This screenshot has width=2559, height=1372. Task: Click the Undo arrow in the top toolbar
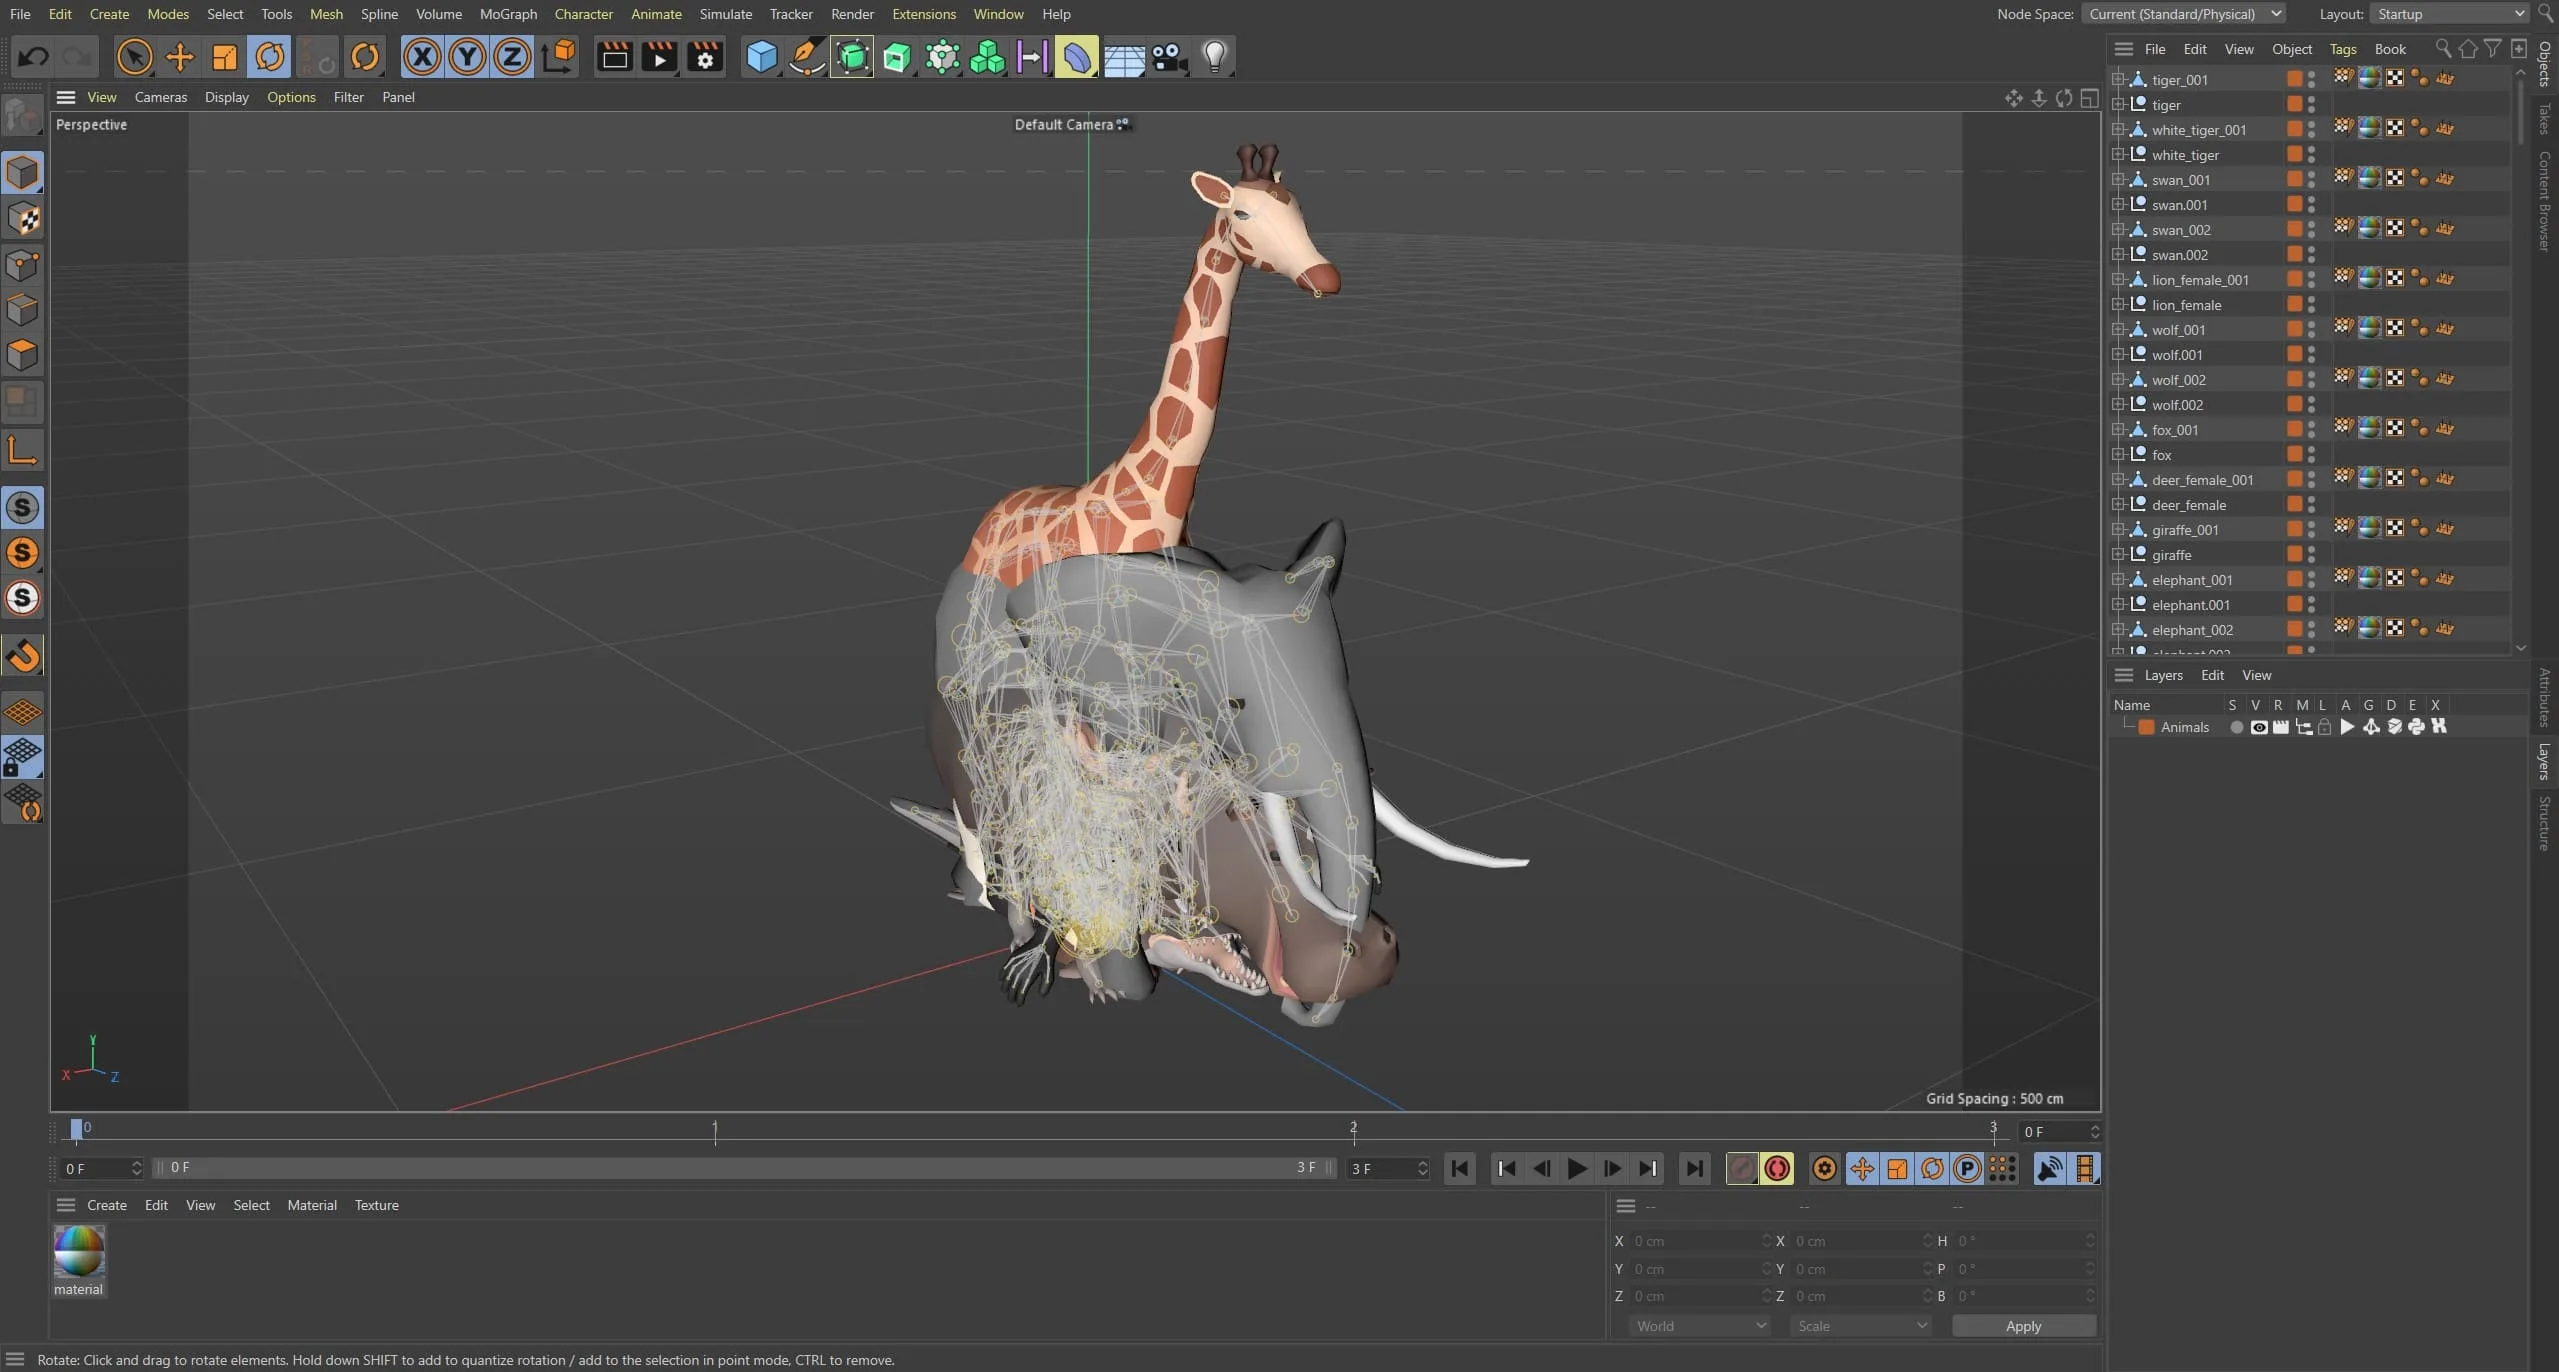(x=33, y=56)
